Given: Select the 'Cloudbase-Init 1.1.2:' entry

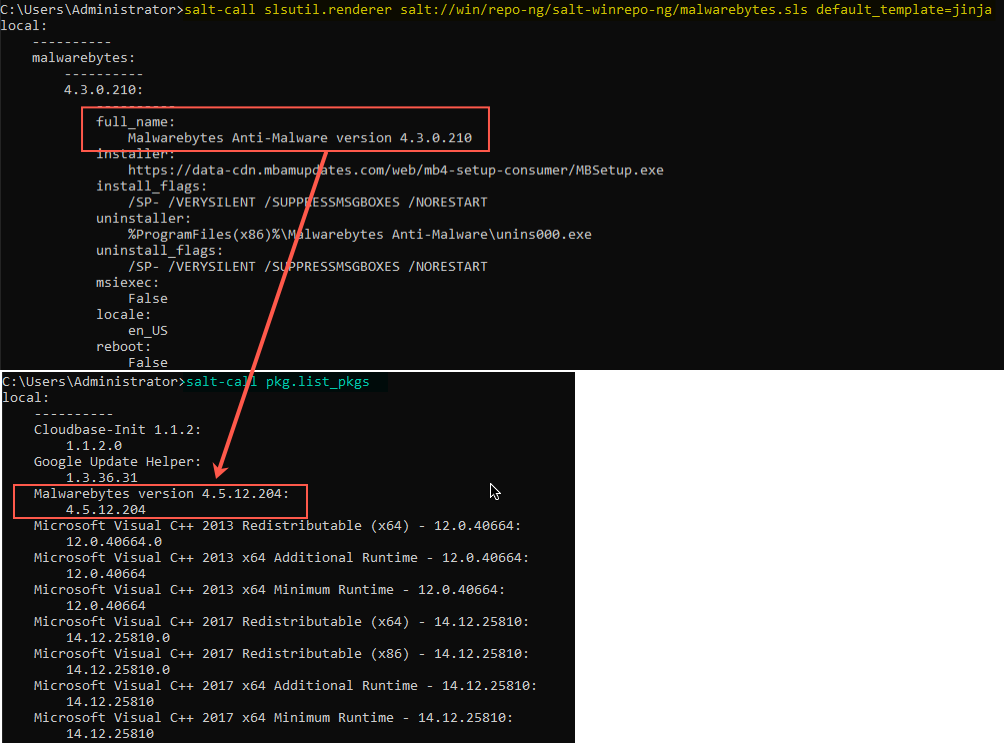Looking at the screenshot, I should point(117,430).
